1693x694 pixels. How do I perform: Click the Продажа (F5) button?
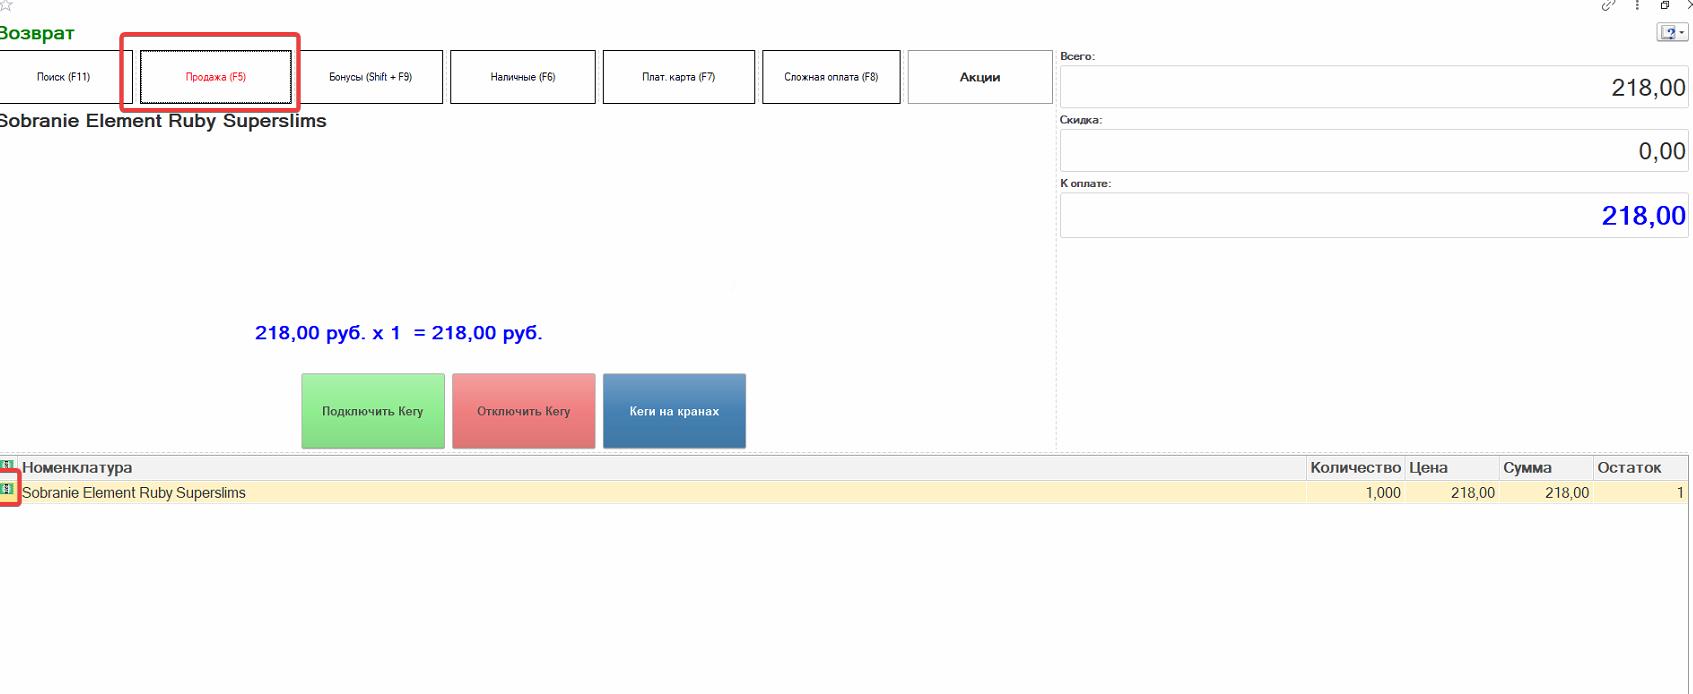click(x=216, y=77)
